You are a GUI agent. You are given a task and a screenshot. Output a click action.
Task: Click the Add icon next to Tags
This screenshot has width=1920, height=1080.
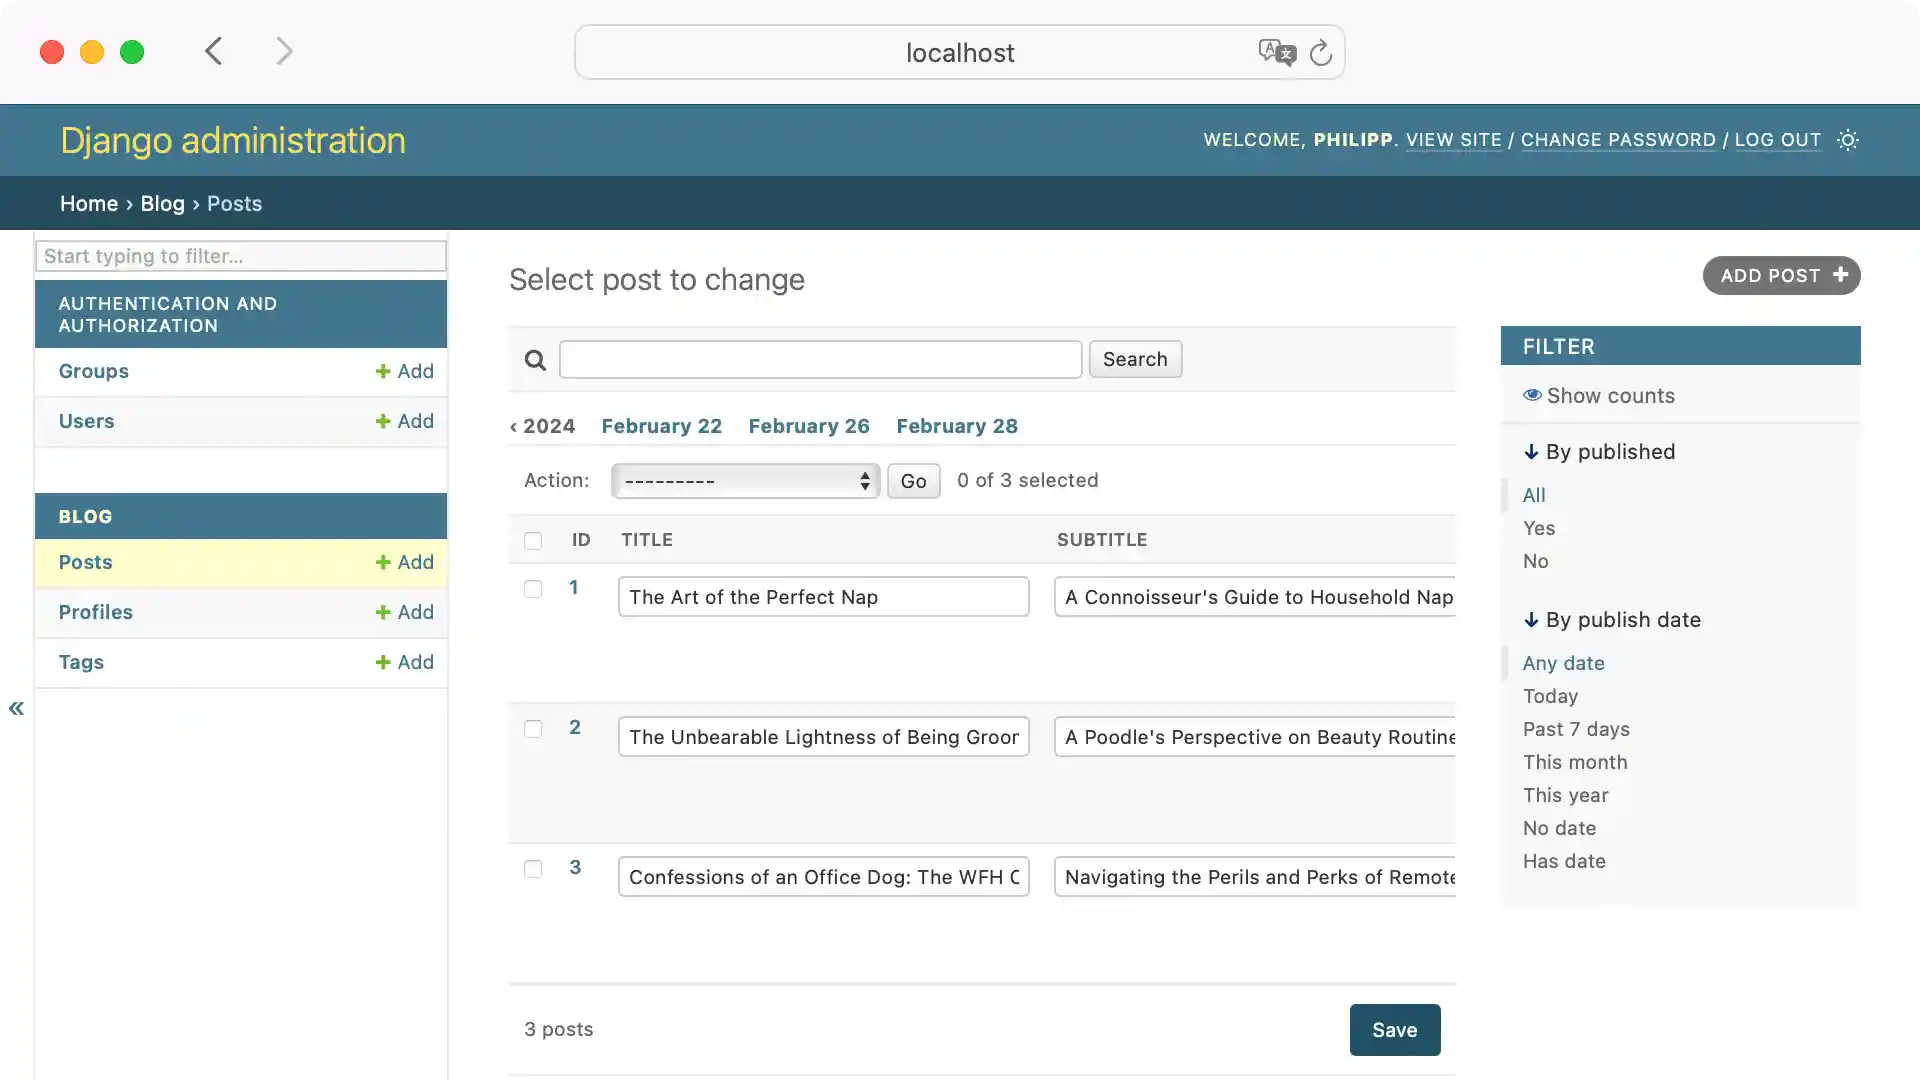pyautogui.click(x=383, y=661)
